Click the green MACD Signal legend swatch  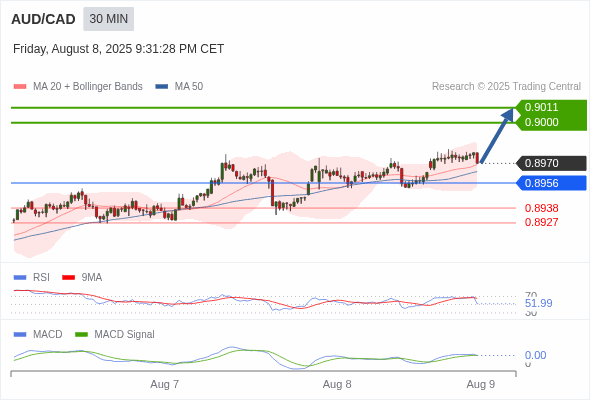[81, 335]
